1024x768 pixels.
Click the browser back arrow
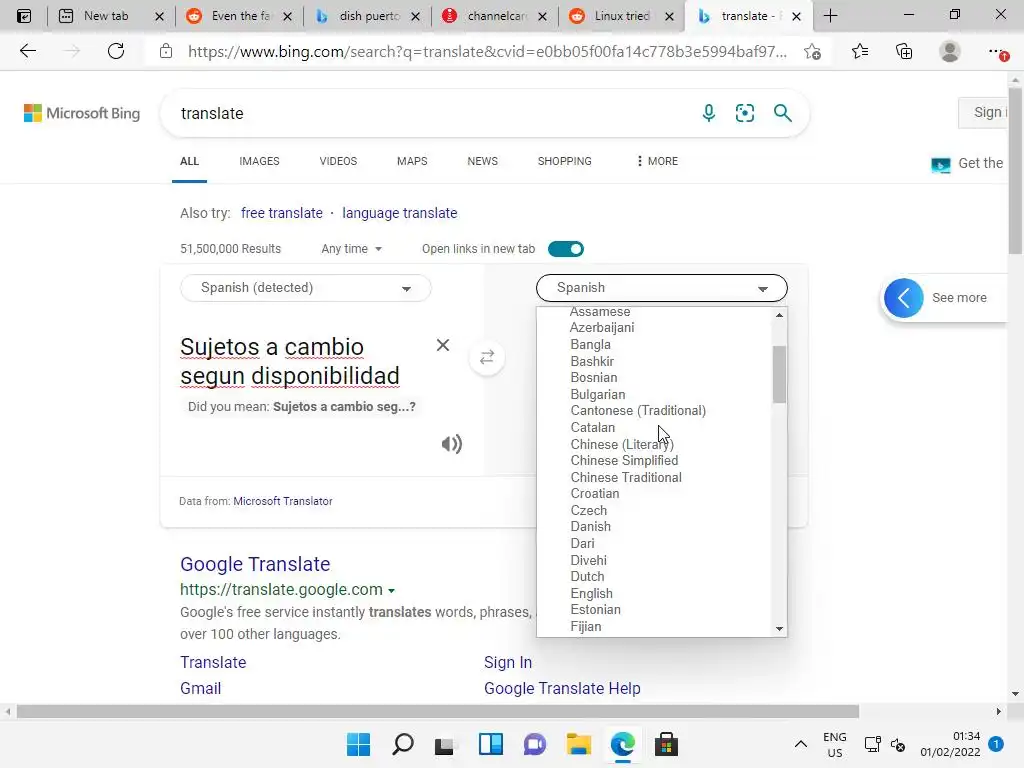pos(27,51)
